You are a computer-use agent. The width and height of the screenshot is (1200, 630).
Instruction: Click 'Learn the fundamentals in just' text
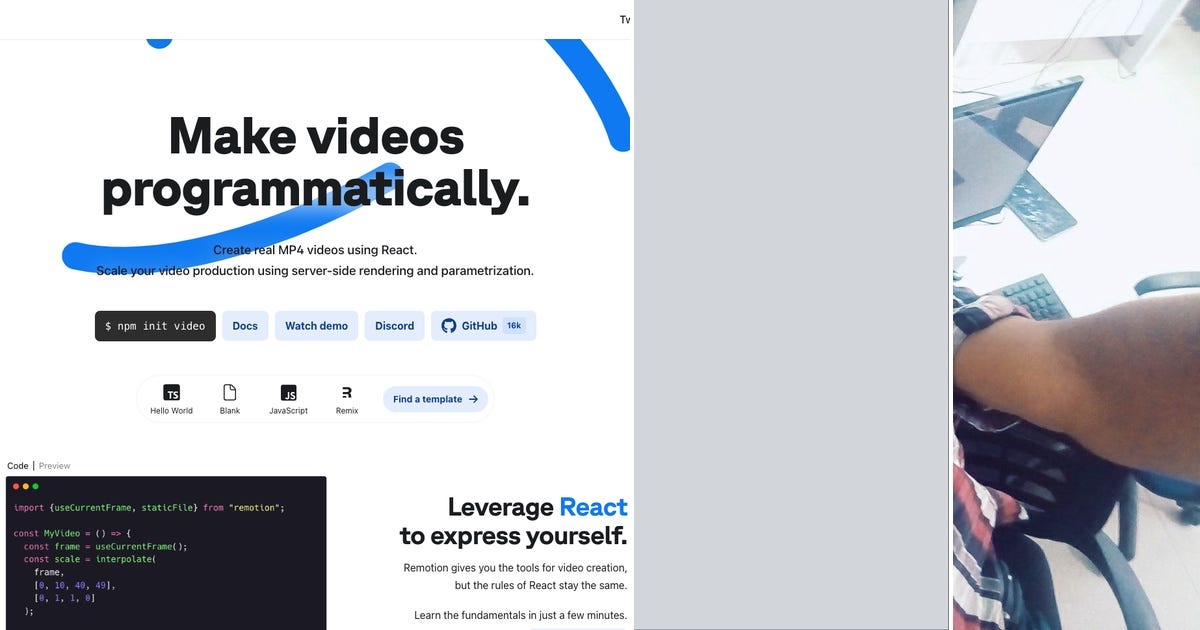[521, 616]
